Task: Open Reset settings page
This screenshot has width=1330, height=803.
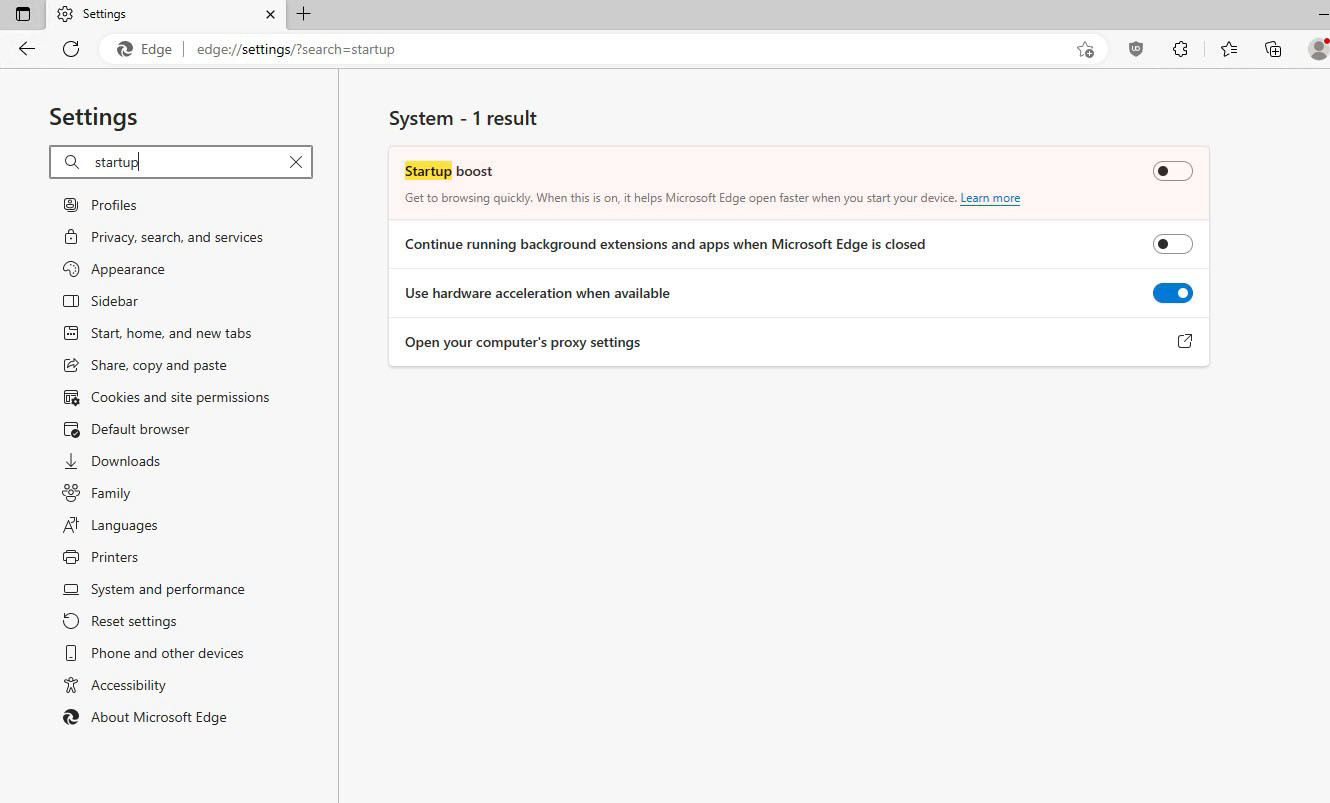Action: coord(134,621)
